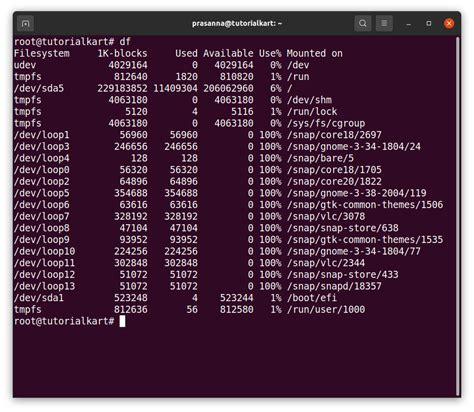
Task: Click the '/dev/loop3' entry
Action: 42,147
